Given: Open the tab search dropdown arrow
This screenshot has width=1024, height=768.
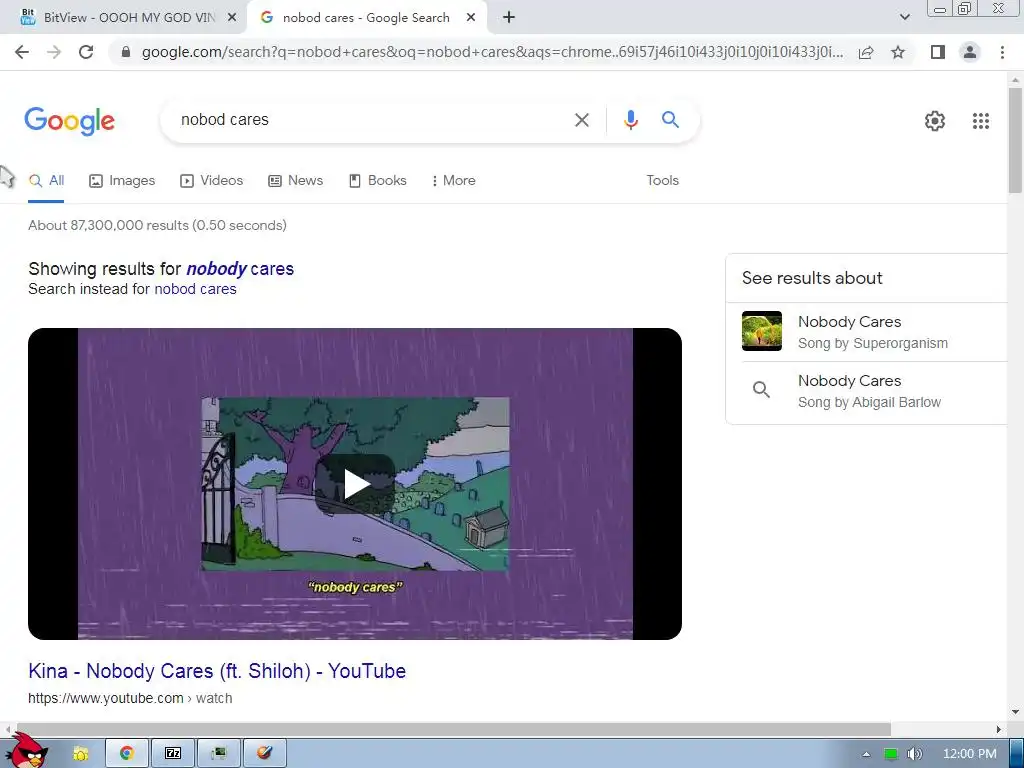Looking at the screenshot, I should pyautogui.click(x=904, y=18).
